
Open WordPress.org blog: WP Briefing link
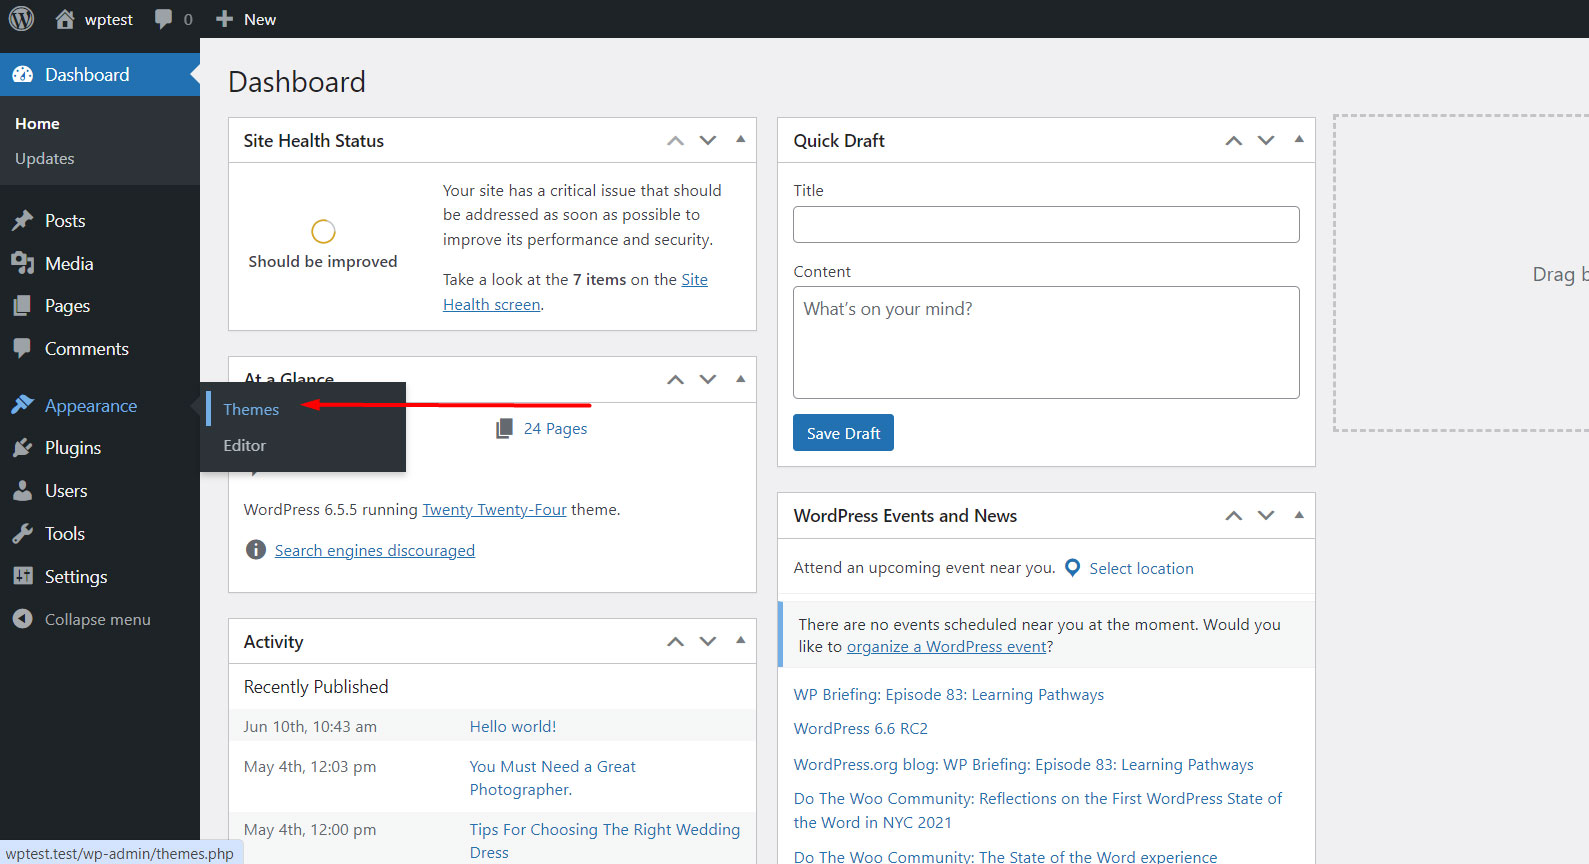click(x=1023, y=764)
